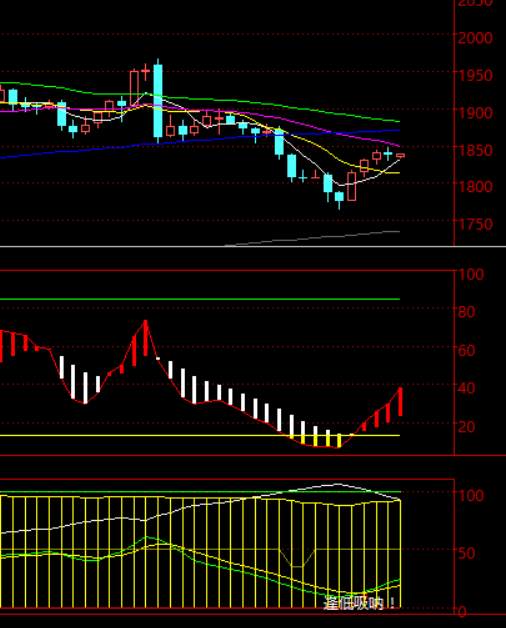
Task: Click the 1950 price axis label
Action: click(x=475, y=75)
